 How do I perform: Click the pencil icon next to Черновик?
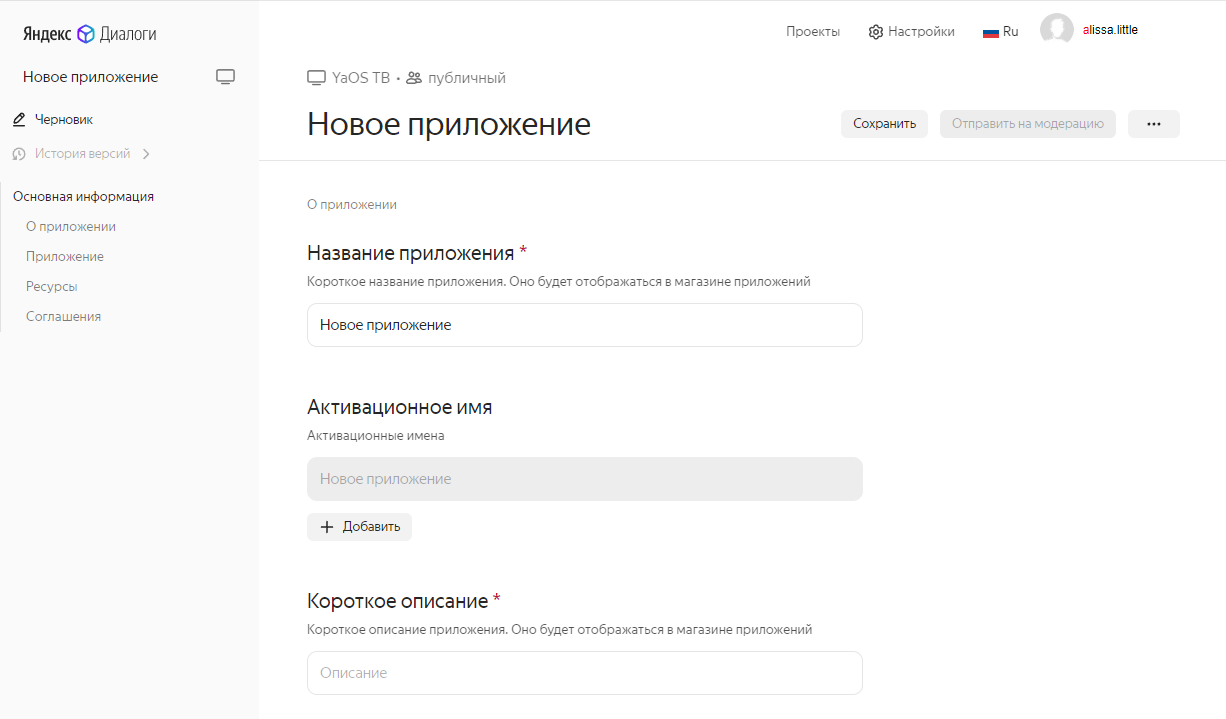click(17, 118)
